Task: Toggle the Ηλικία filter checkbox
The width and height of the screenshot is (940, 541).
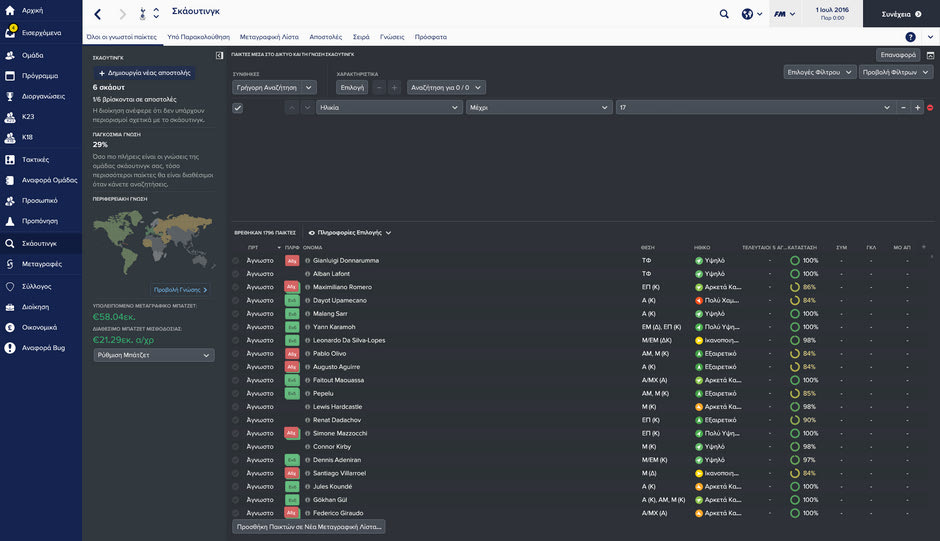Action: [237, 108]
